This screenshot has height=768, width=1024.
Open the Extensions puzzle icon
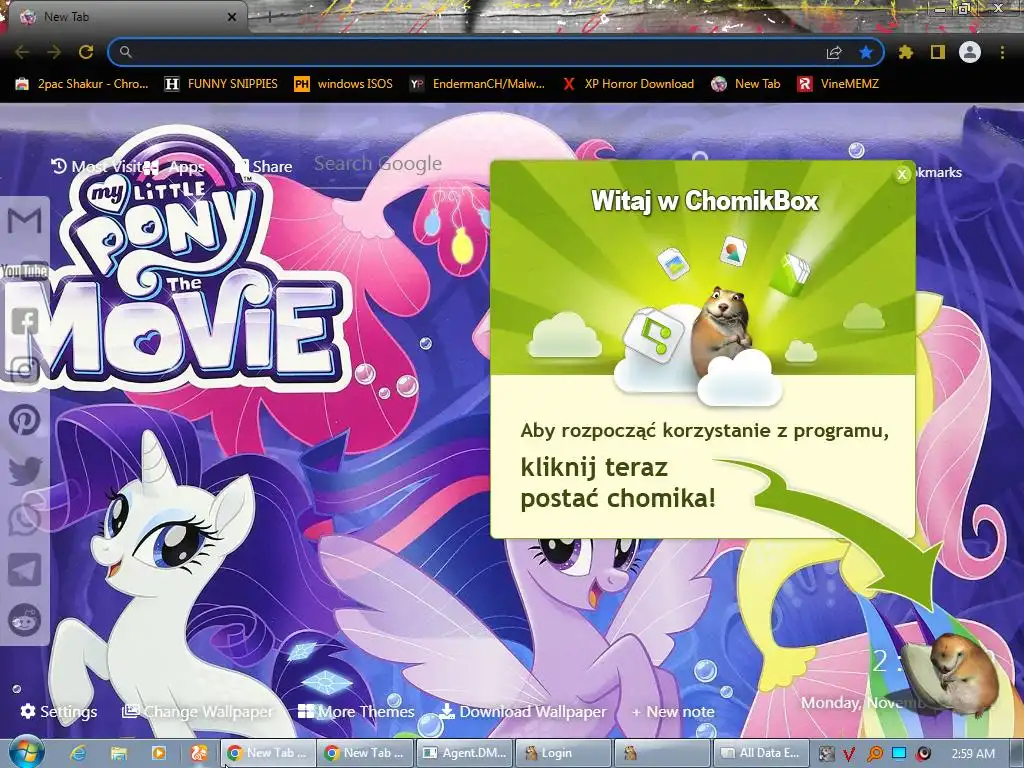pos(905,52)
